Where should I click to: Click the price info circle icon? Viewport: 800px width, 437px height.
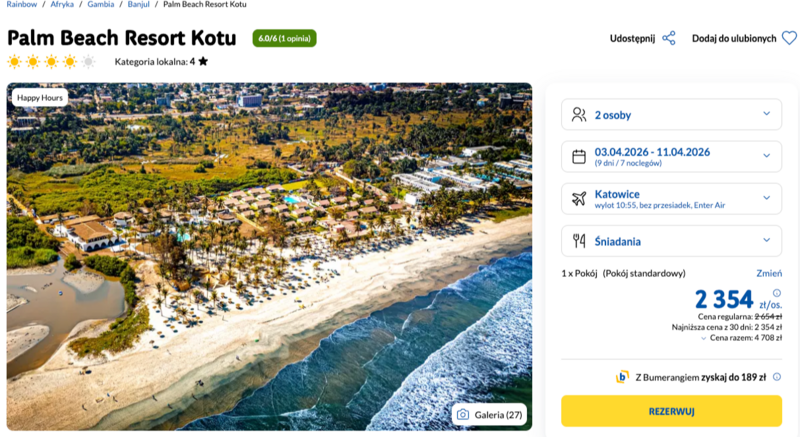[x=777, y=293]
